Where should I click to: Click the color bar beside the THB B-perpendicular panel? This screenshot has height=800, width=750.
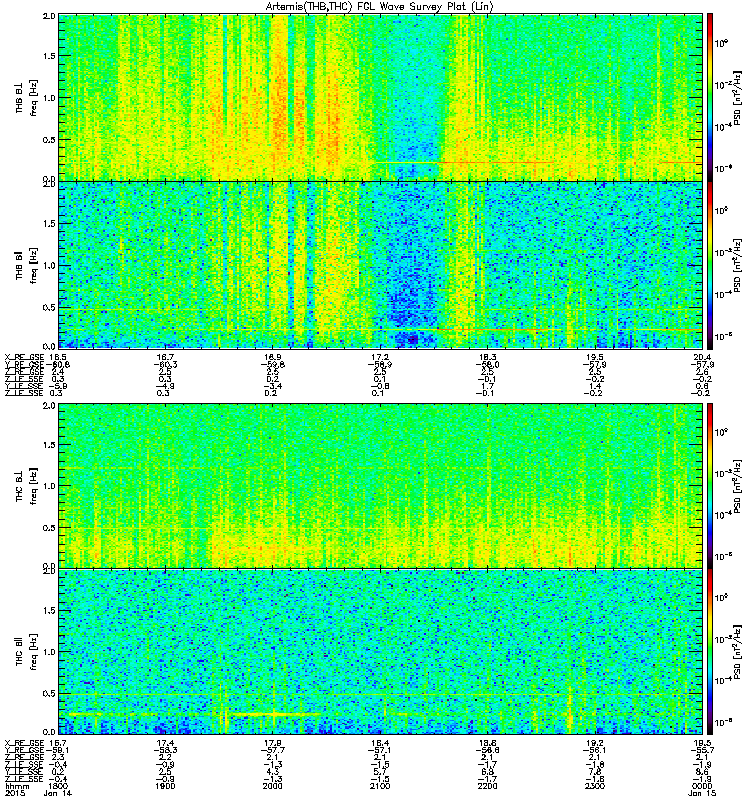coord(710,97)
